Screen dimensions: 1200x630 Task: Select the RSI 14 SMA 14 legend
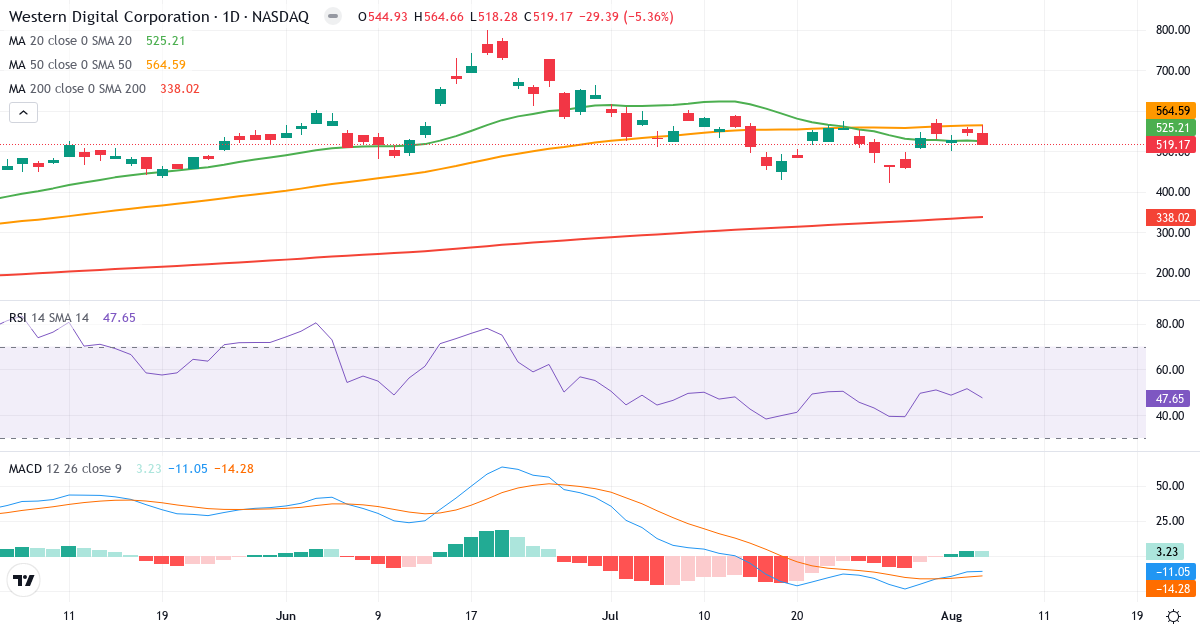49,317
